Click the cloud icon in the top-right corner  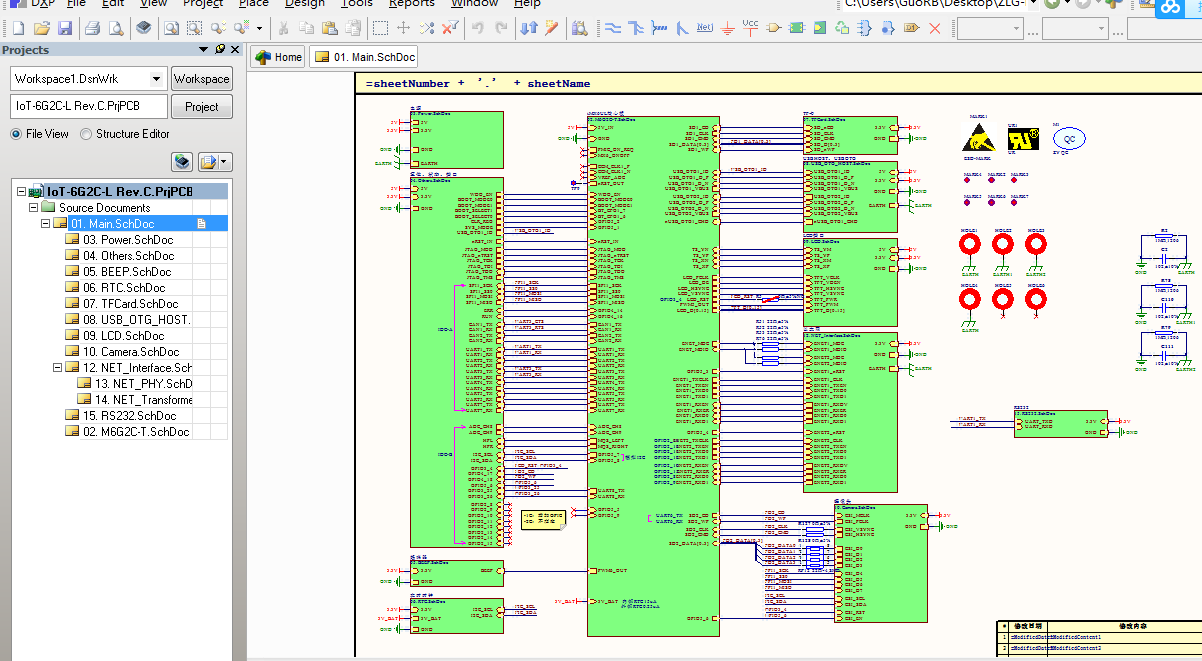tap(1170, 8)
